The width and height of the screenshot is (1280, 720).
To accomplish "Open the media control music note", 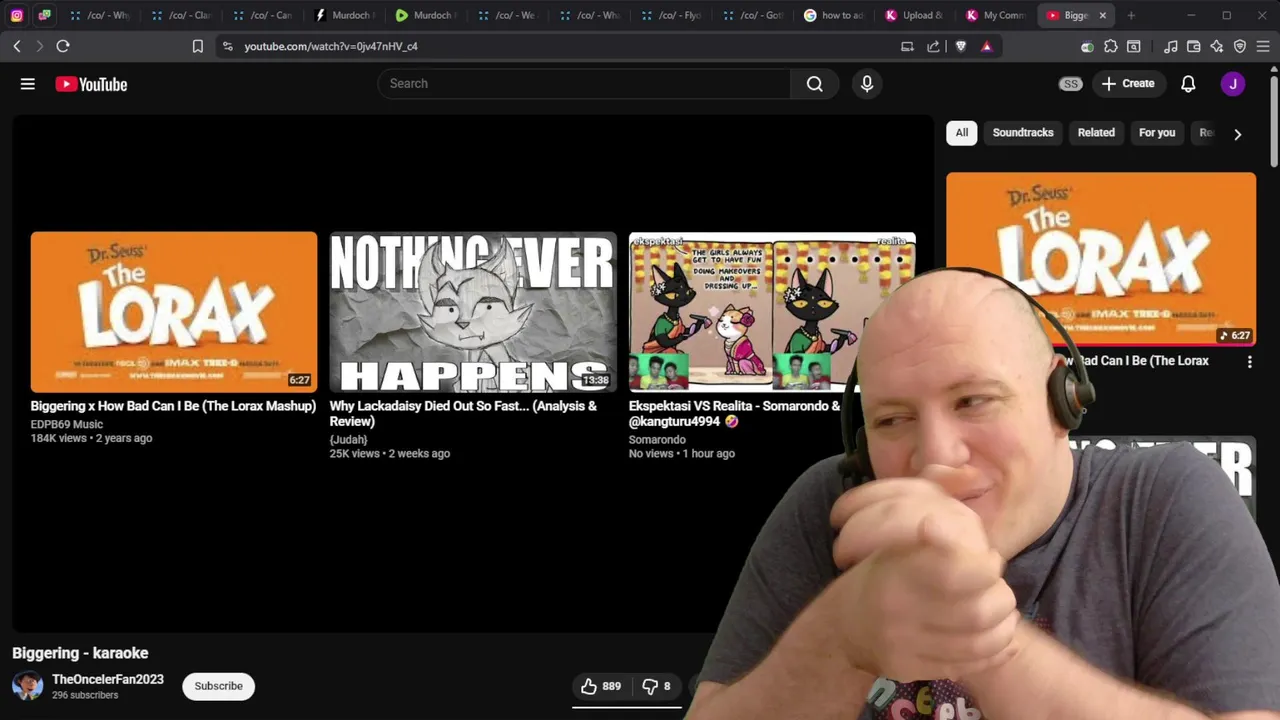I will 1171,46.
